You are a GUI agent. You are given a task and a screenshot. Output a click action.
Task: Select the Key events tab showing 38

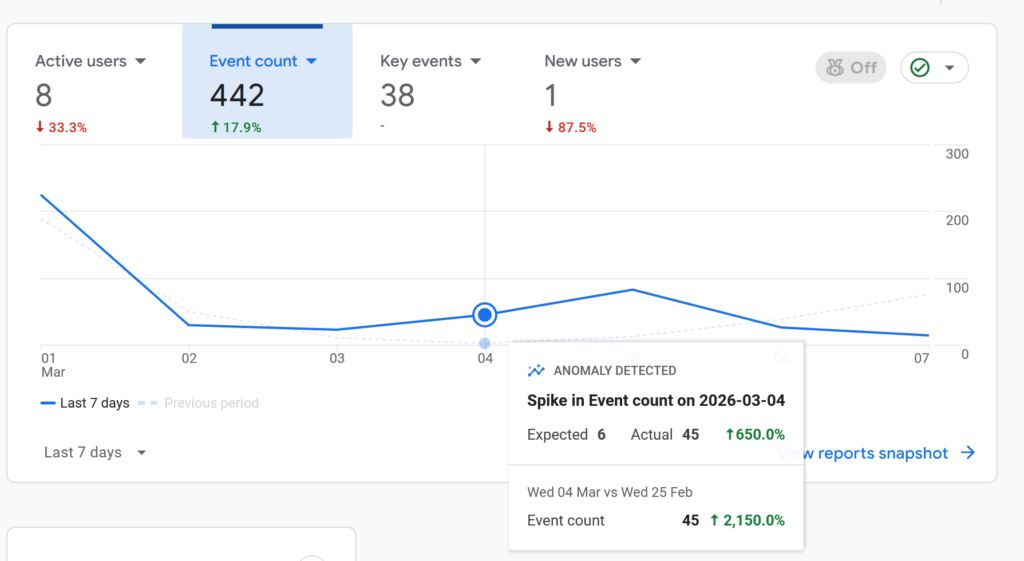tap(430, 80)
